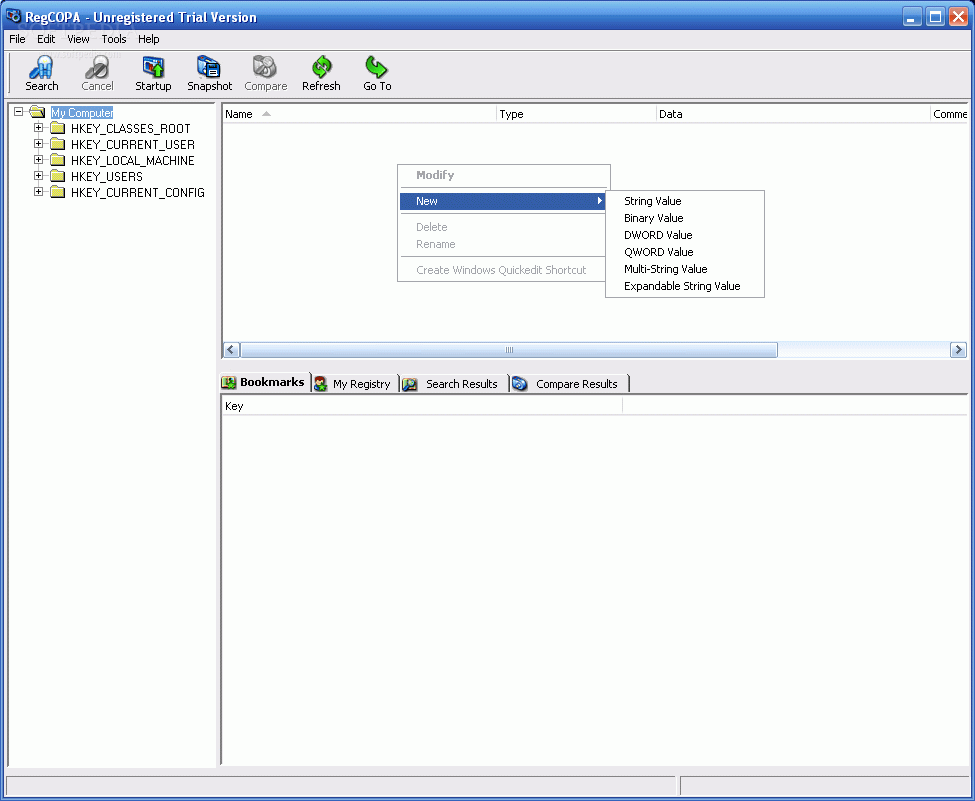Choose New in the context menu
975x801 pixels.
coord(502,201)
